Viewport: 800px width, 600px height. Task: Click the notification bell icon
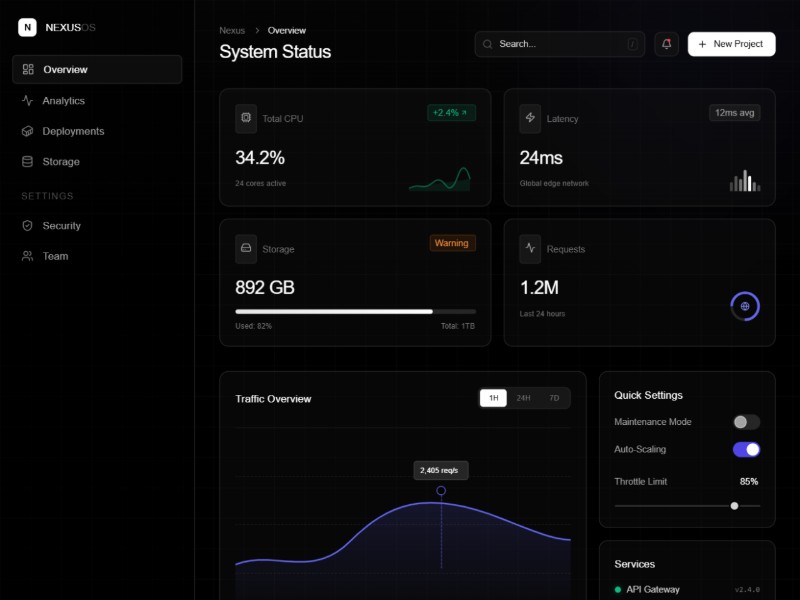click(666, 44)
